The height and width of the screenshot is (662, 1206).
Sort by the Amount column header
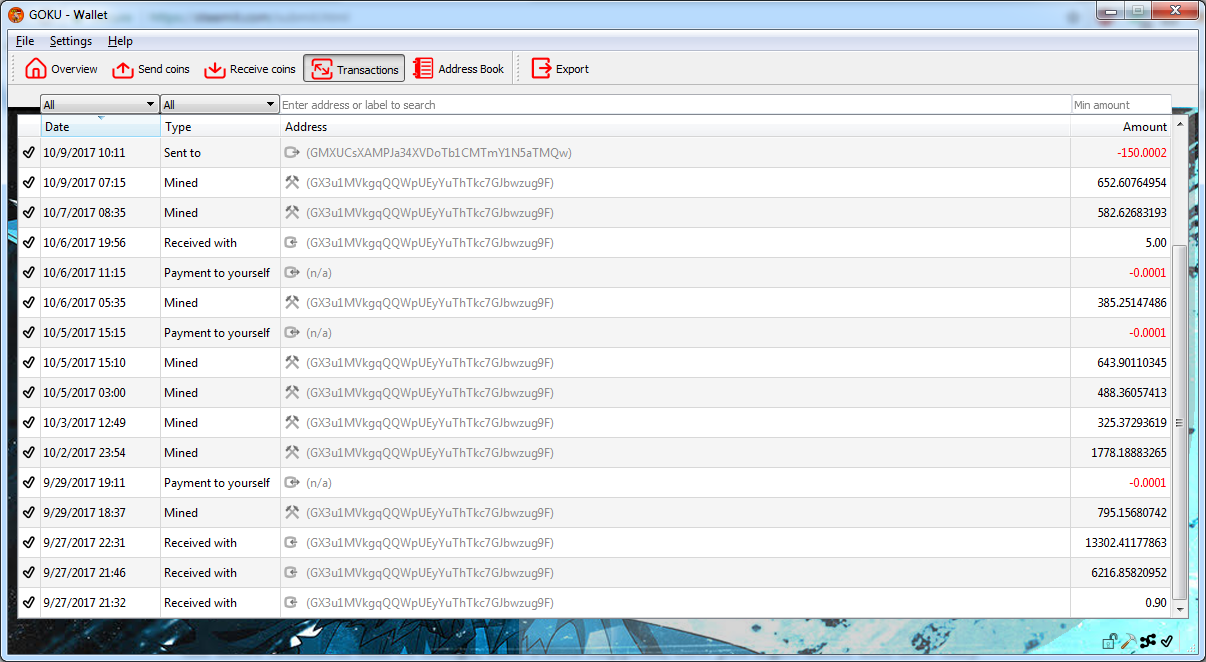click(x=1121, y=127)
